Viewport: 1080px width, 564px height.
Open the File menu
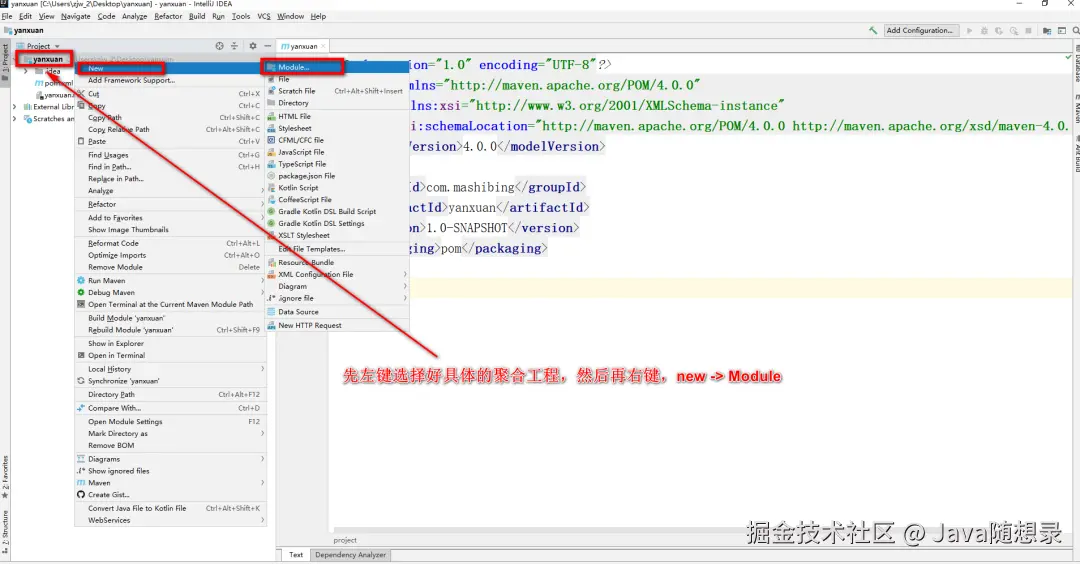point(7,16)
